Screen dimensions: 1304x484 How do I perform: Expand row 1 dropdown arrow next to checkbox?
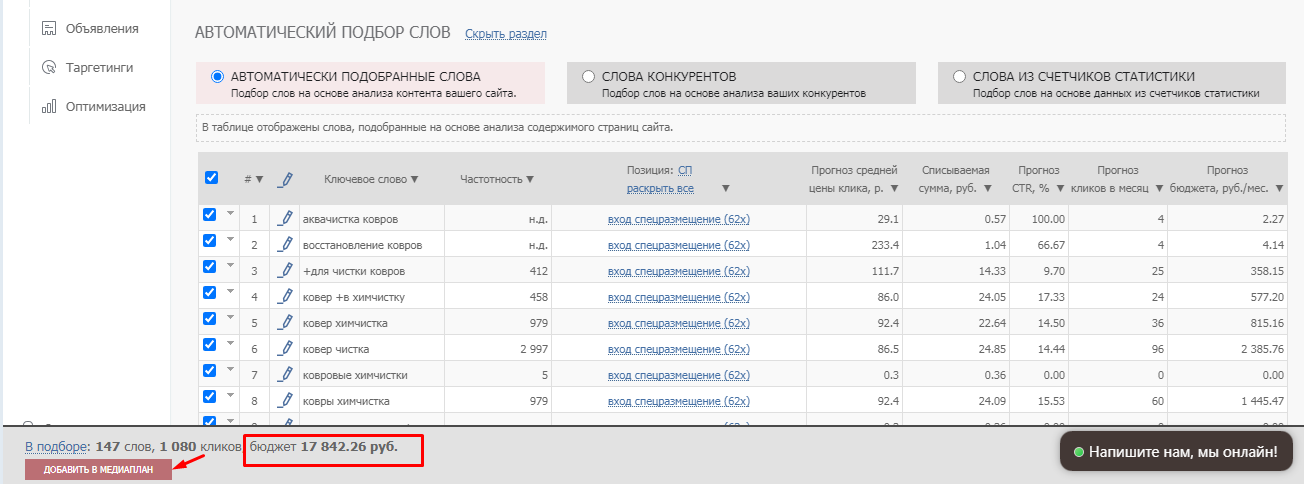[229, 212]
